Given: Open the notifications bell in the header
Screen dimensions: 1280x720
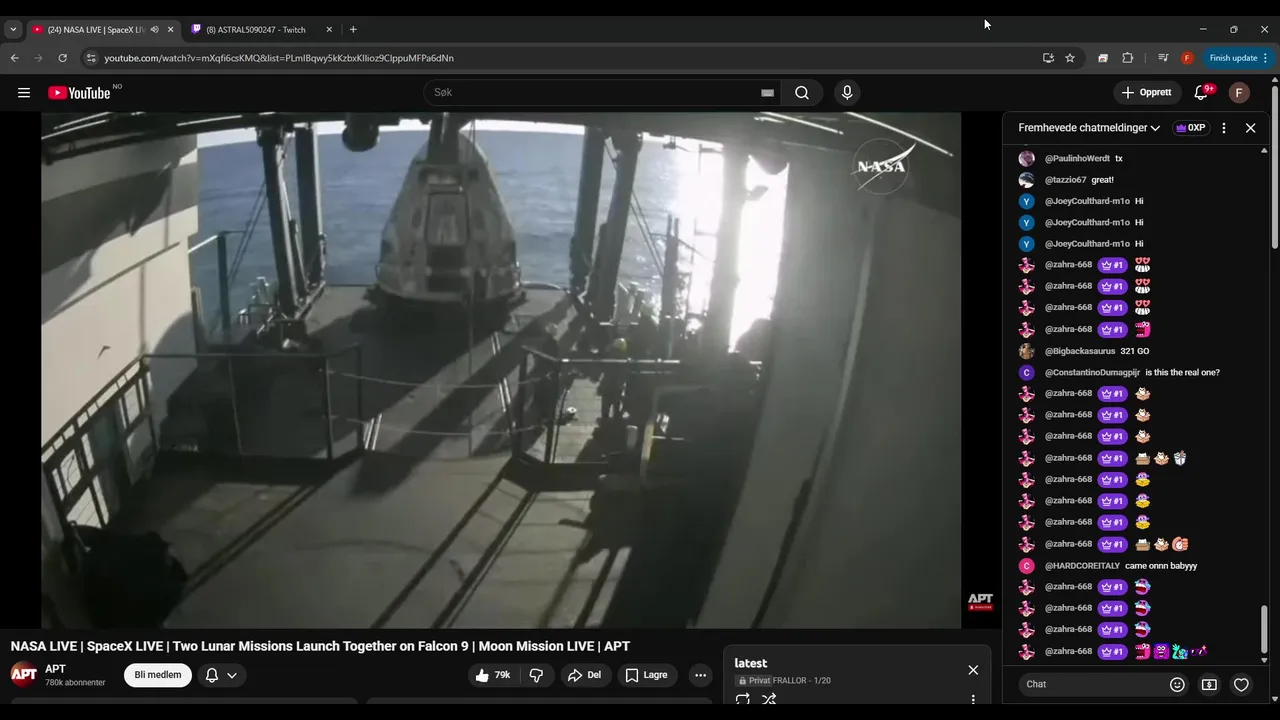Looking at the screenshot, I should click(1201, 93).
